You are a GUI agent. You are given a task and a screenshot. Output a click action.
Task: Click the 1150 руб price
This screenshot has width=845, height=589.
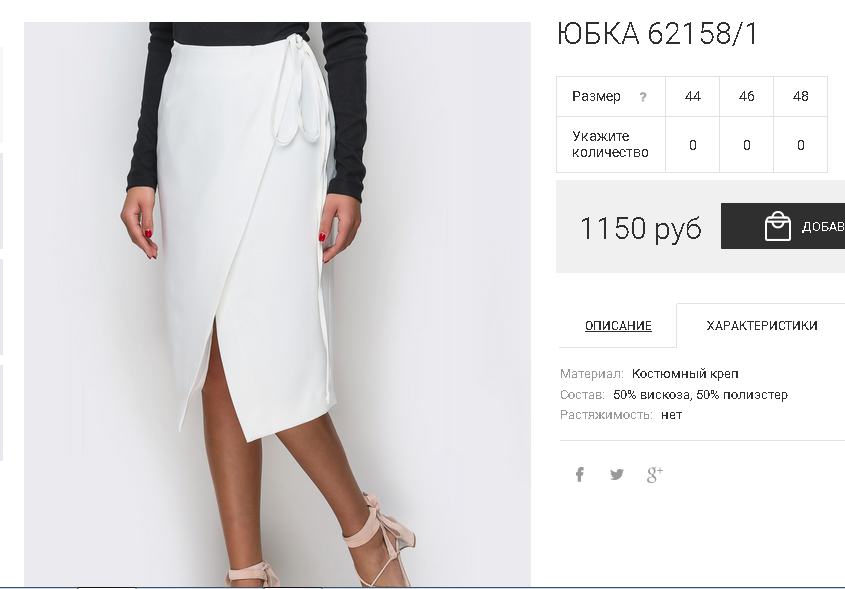641,228
